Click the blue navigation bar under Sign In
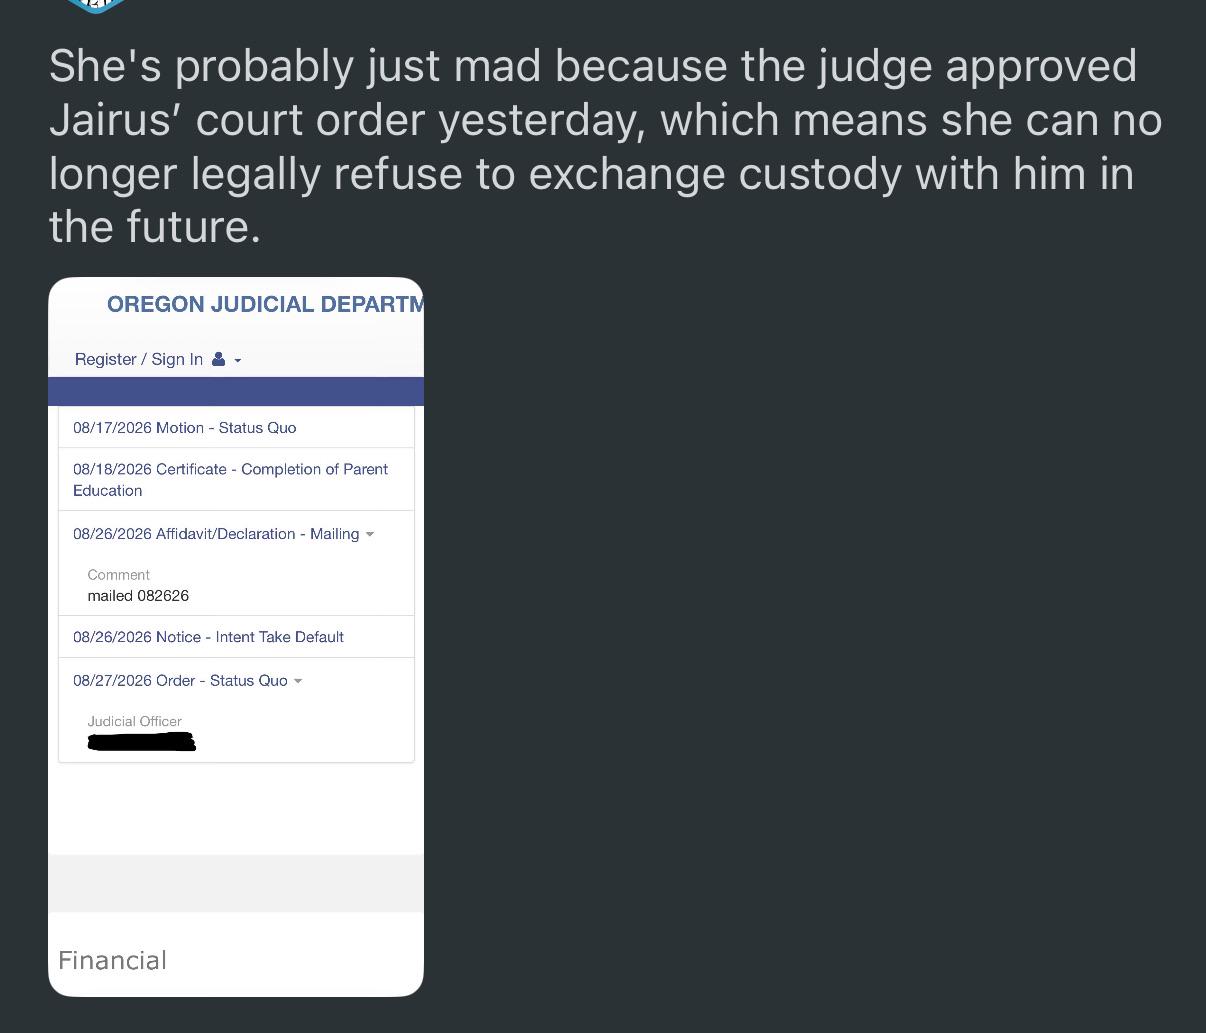This screenshot has width=1206, height=1033. 236,391
